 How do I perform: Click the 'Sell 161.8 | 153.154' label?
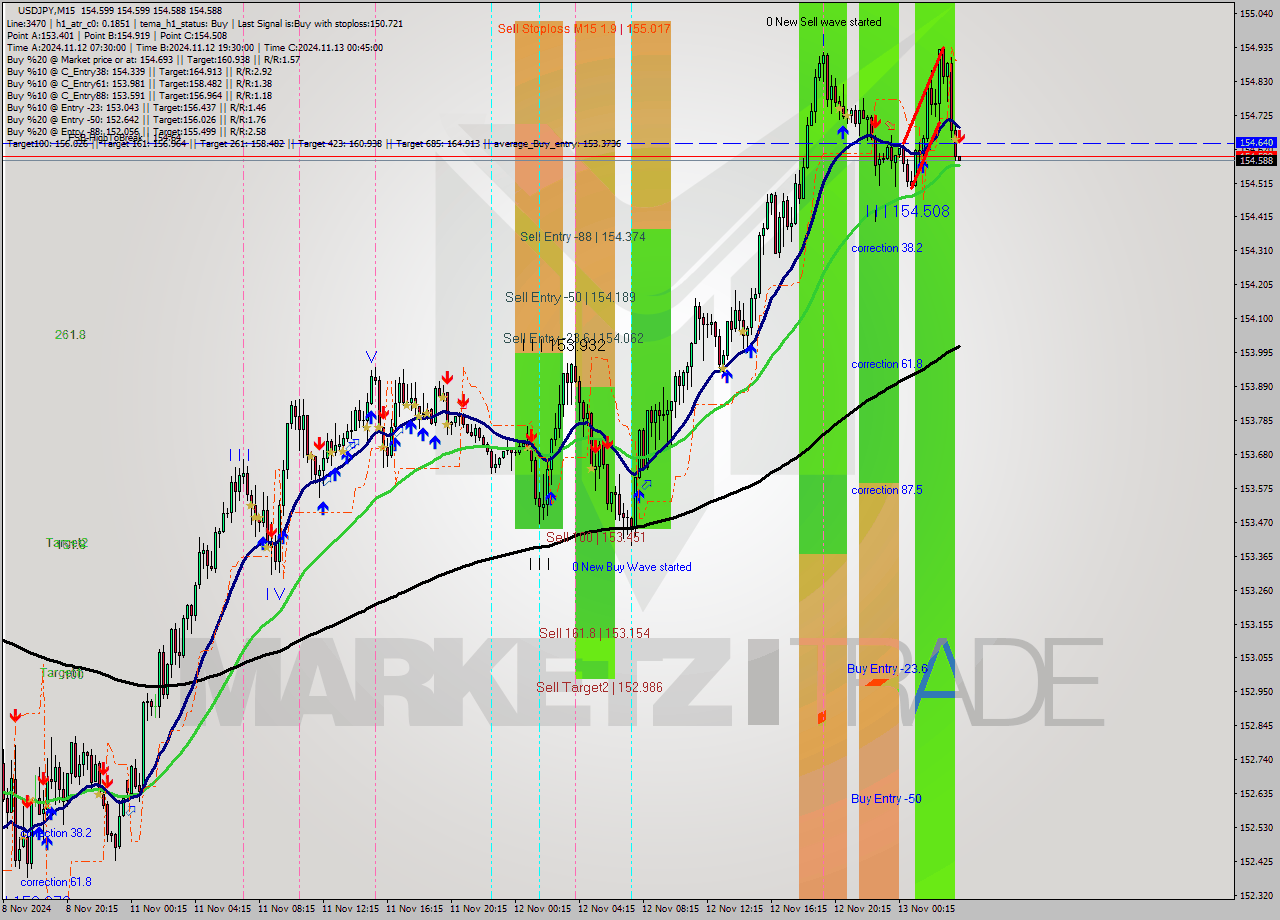click(594, 633)
